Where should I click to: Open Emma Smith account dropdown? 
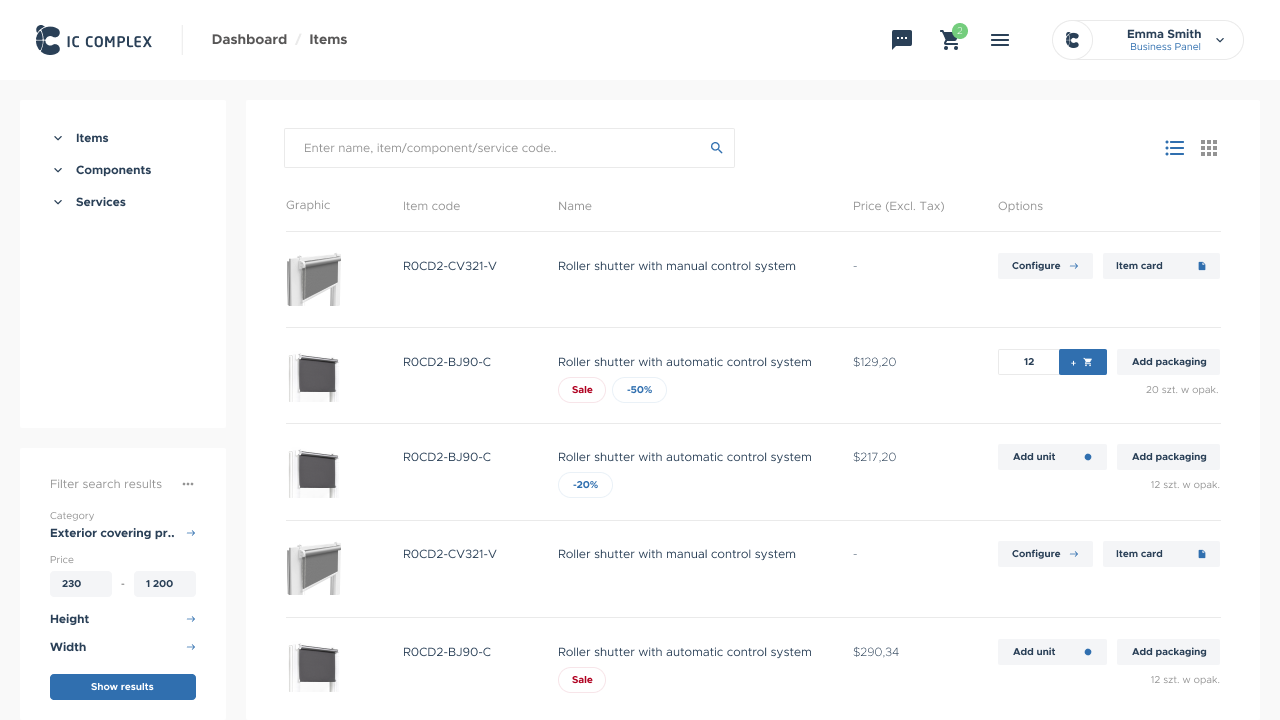tap(1219, 40)
